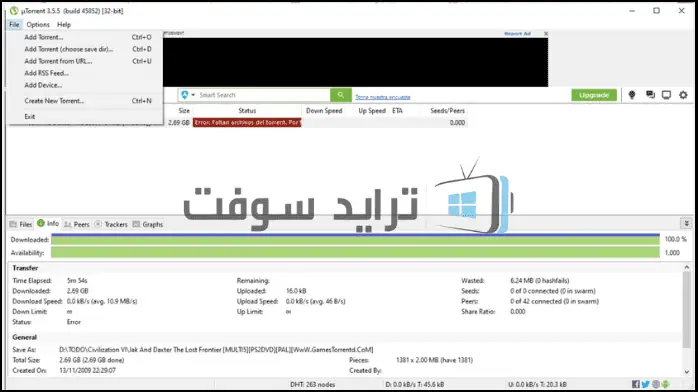The height and width of the screenshot is (392, 698).
Task: Close the ad banner with X
Action: [546, 33]
